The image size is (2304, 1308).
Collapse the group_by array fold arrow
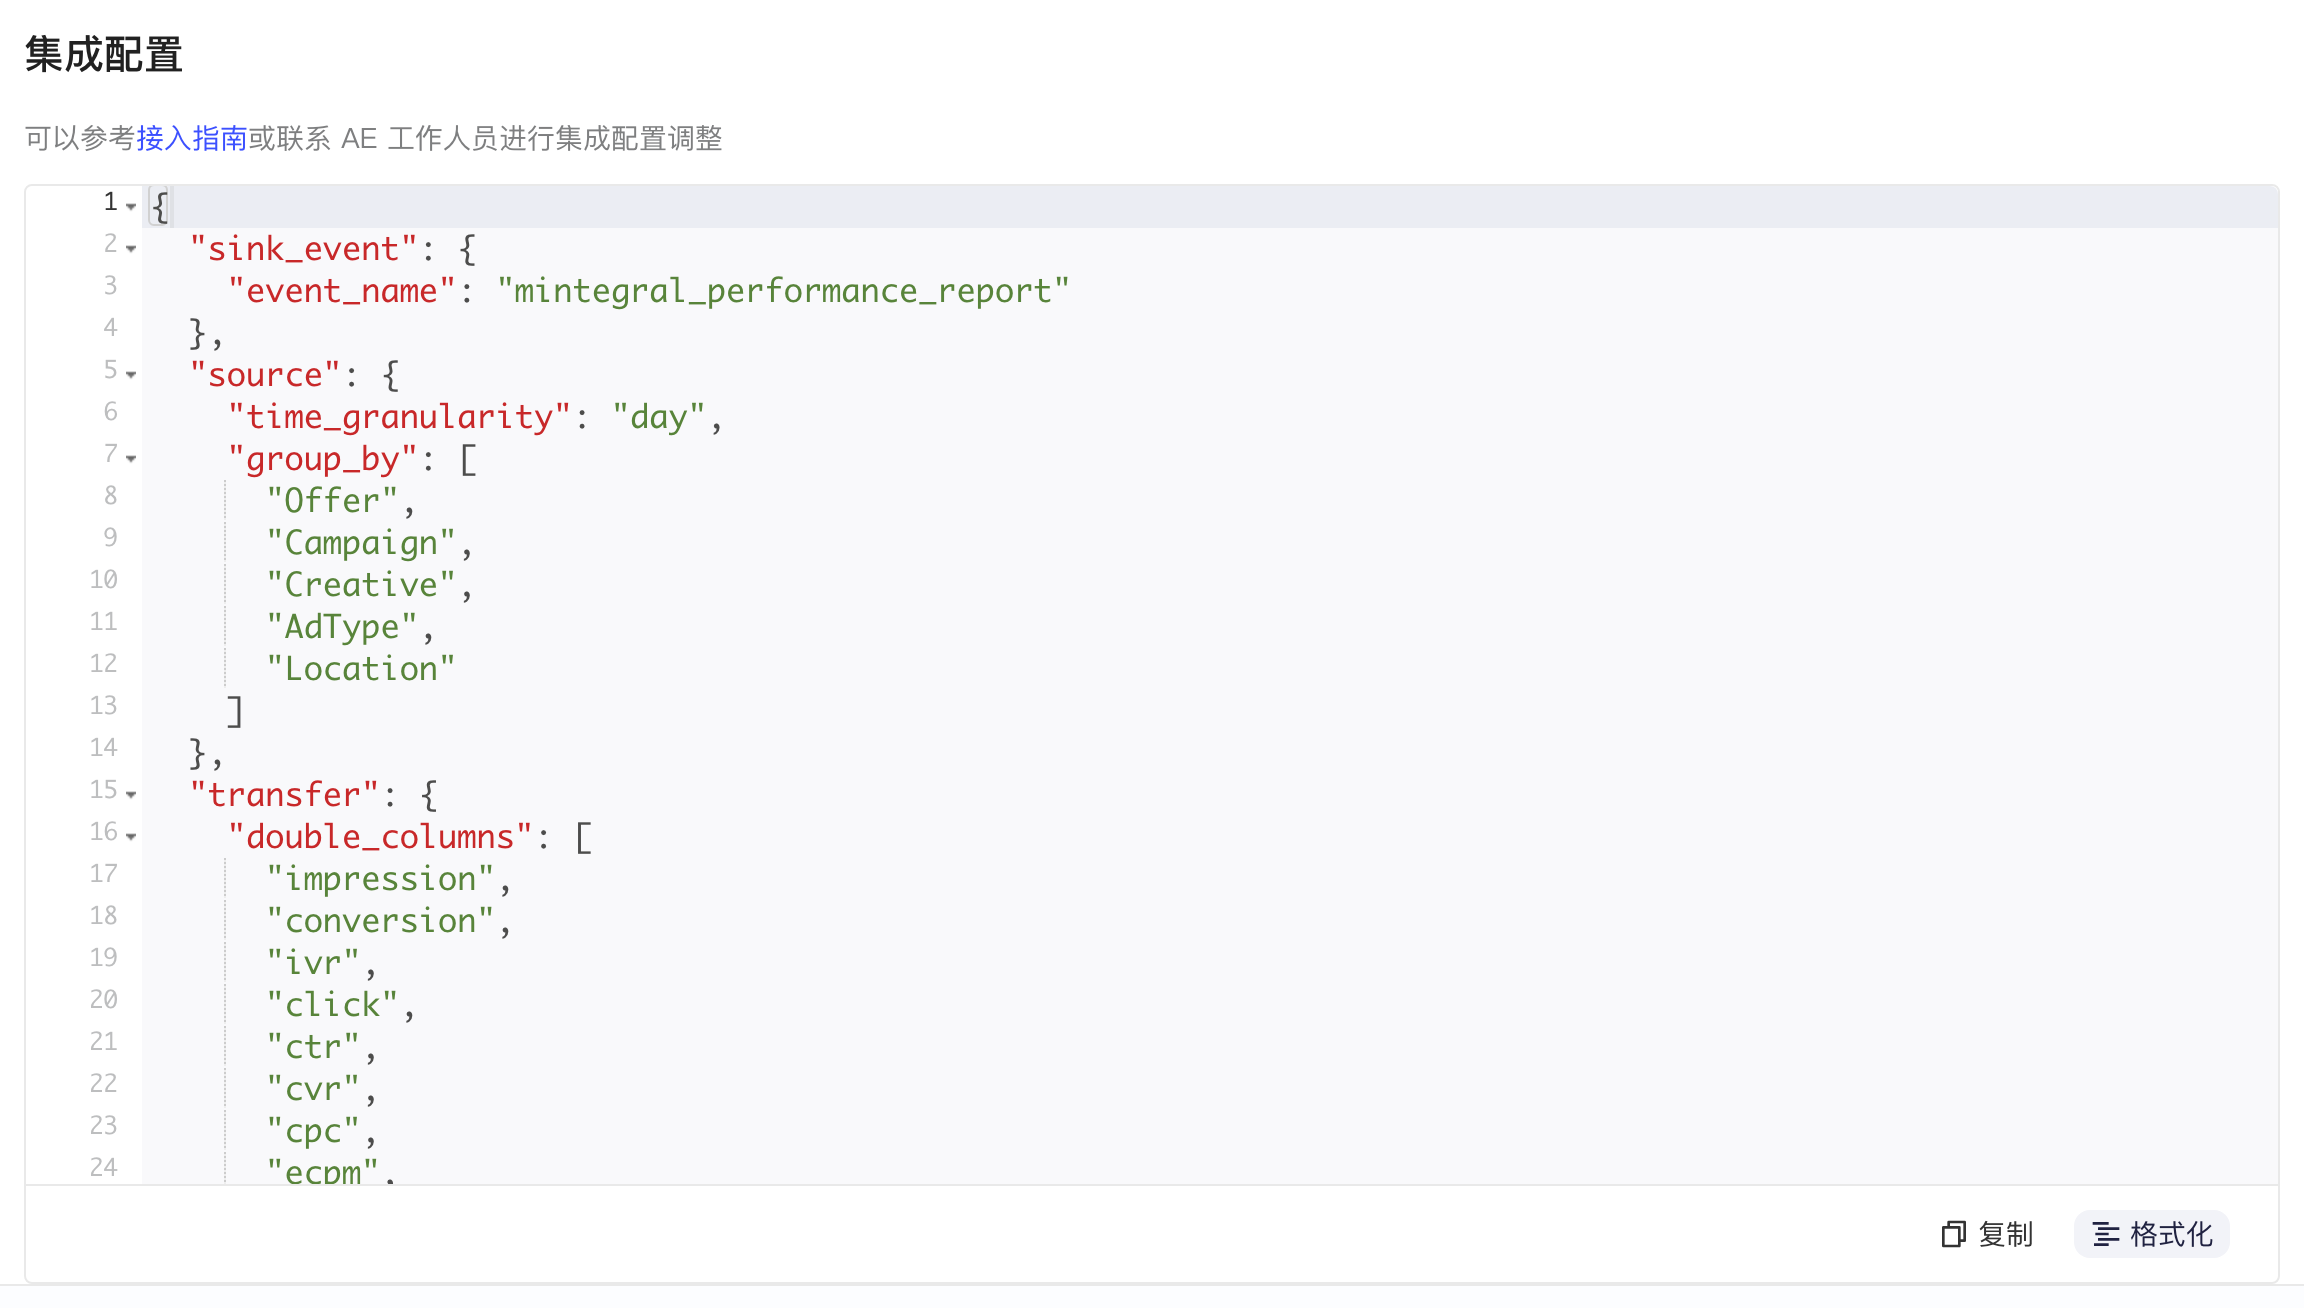[x=131, y=458]
